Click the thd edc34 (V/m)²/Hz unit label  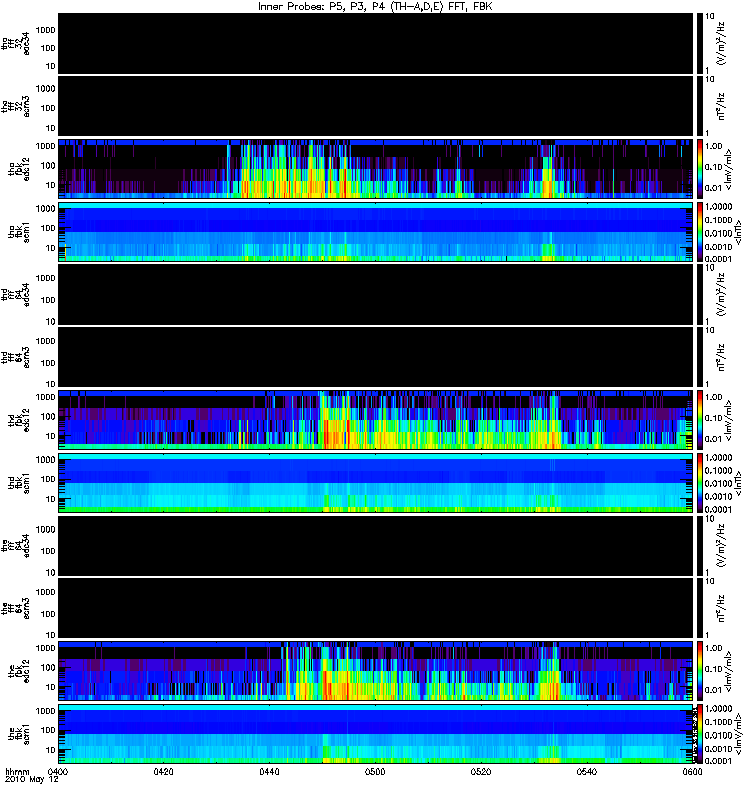coord(721,295)
